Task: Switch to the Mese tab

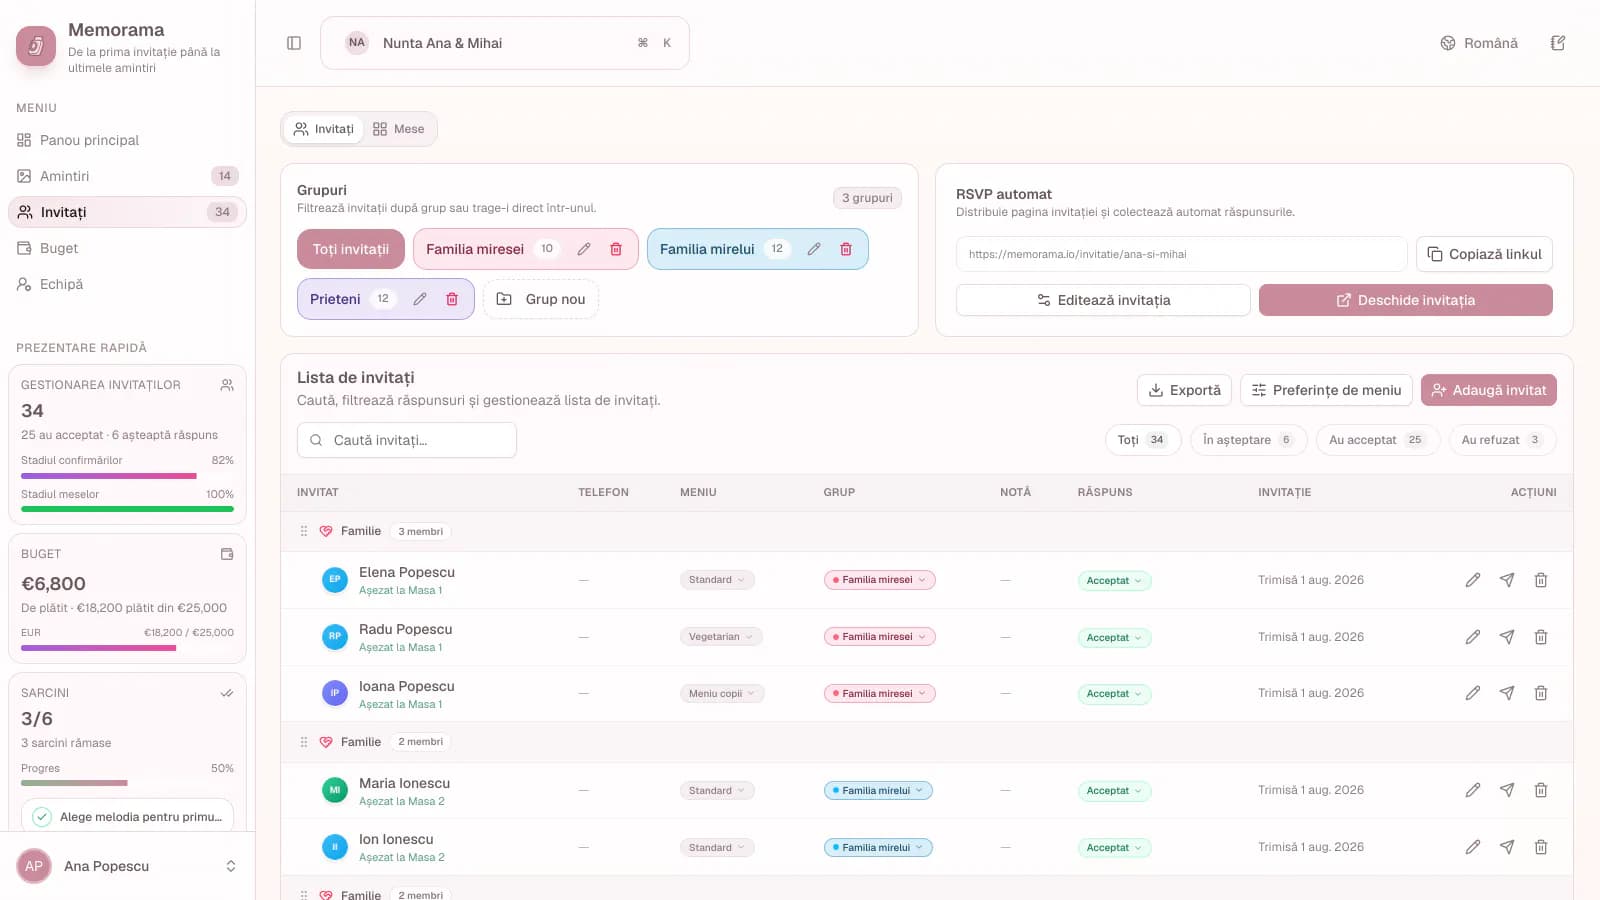Action: [x=399, y=129]
